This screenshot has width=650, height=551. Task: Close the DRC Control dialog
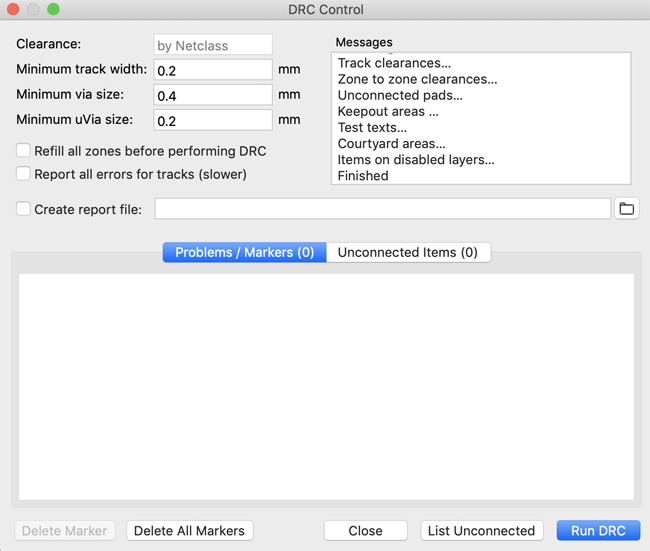coord(366,530)
